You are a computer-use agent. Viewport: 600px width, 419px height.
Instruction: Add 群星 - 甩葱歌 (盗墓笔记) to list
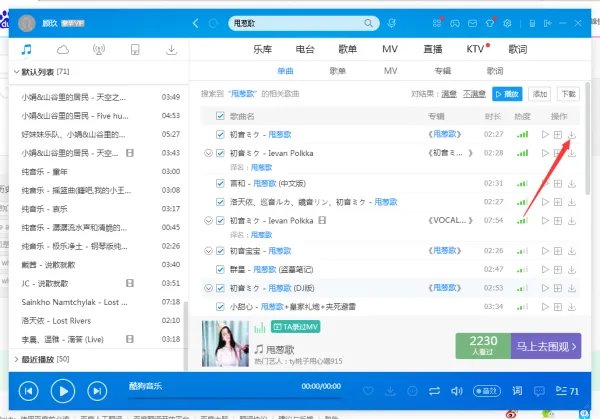[x=558, y=270]
